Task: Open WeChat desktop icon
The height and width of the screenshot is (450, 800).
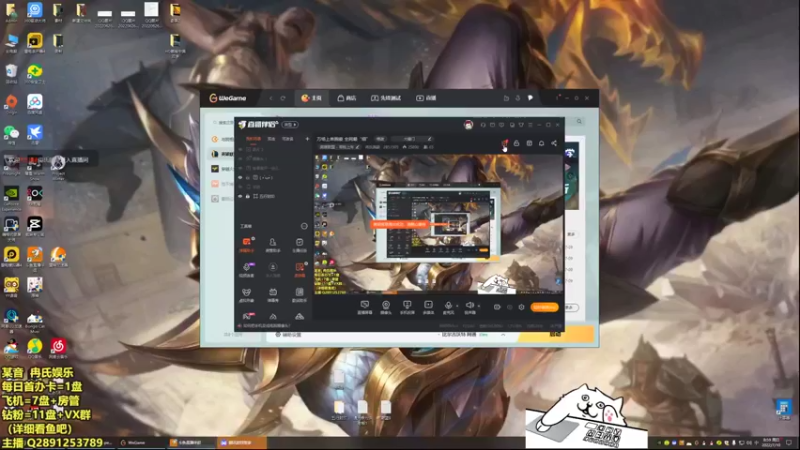Action: 11,134
